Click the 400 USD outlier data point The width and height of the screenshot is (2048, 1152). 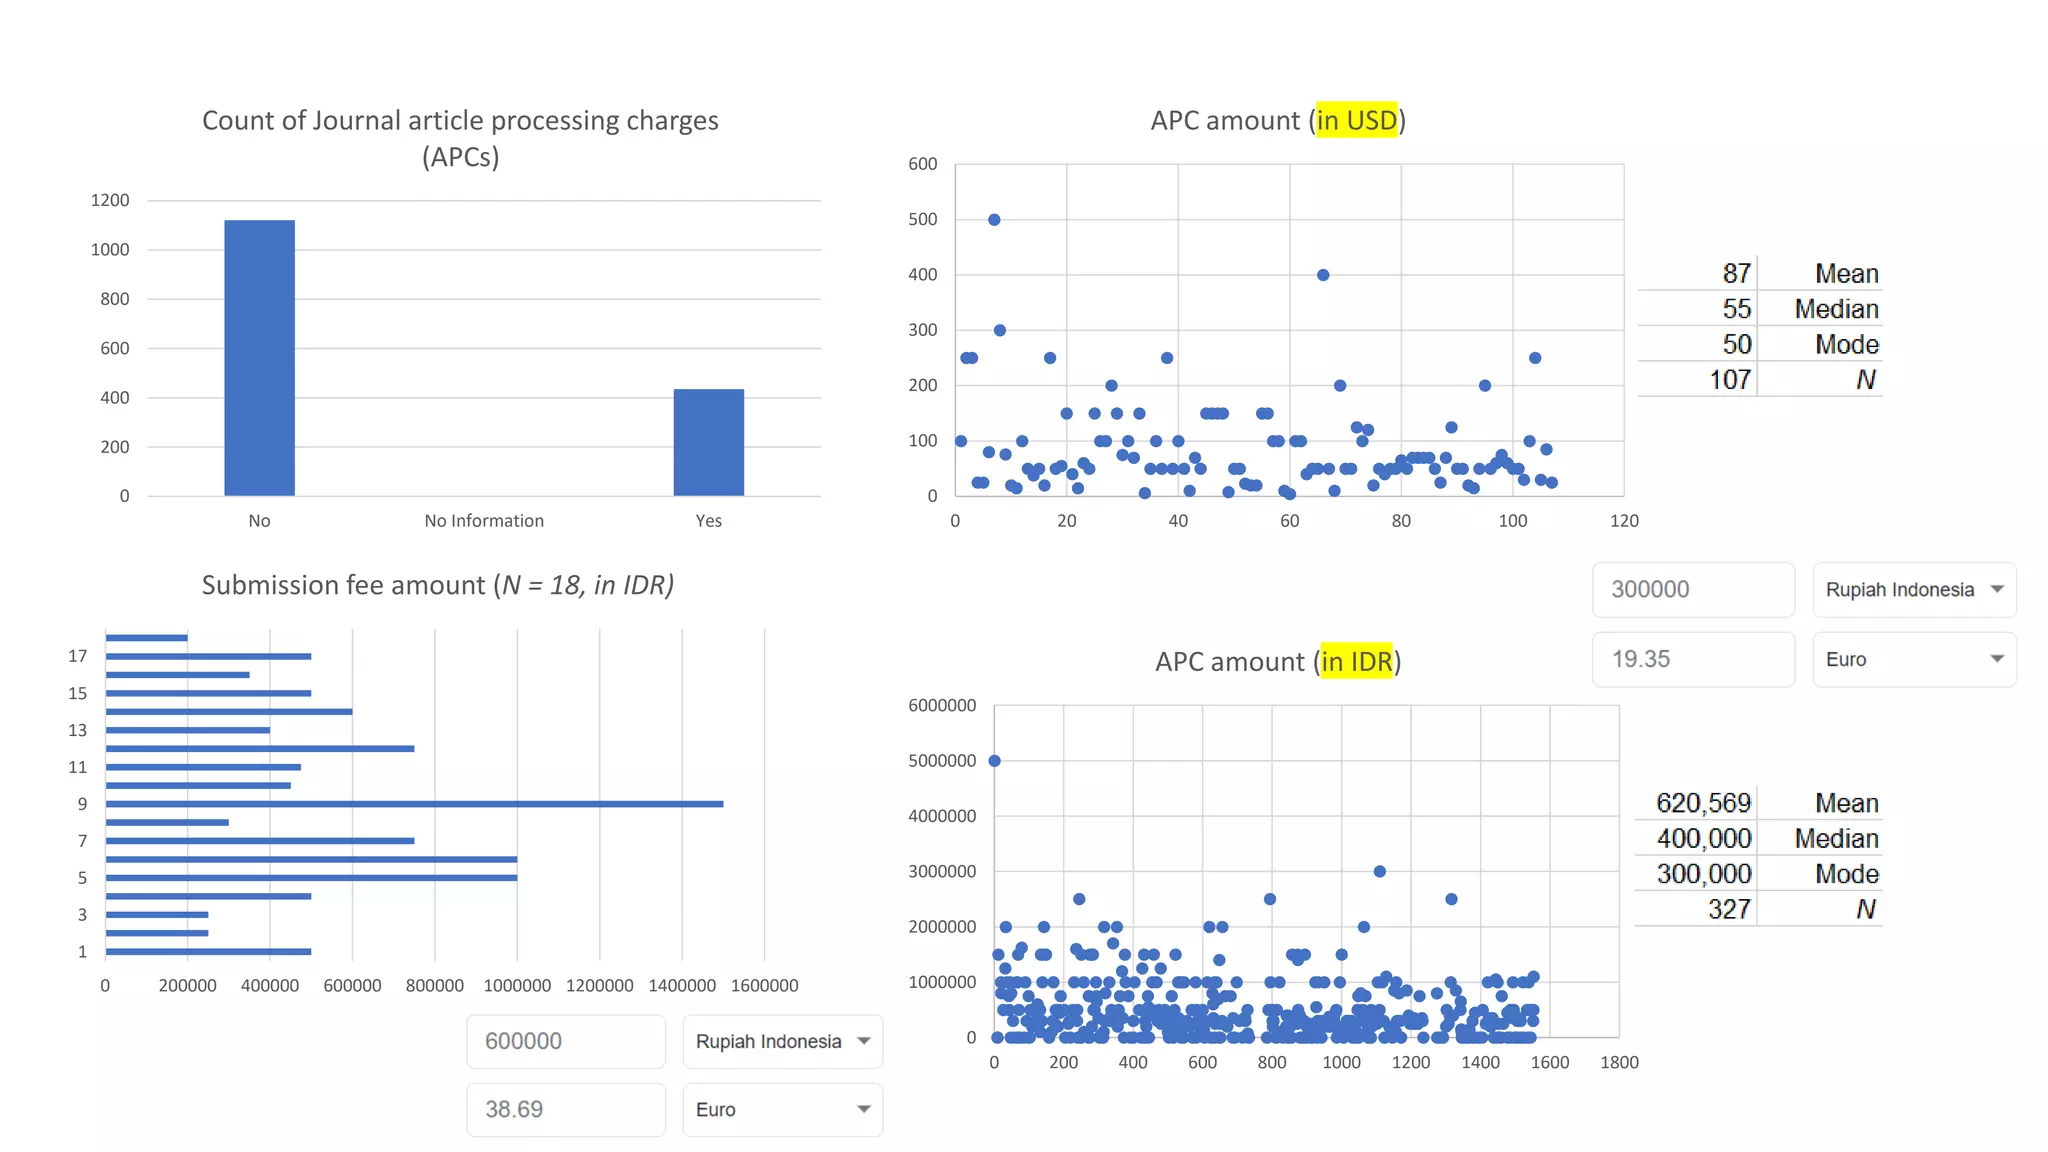tap(1323, 275)
